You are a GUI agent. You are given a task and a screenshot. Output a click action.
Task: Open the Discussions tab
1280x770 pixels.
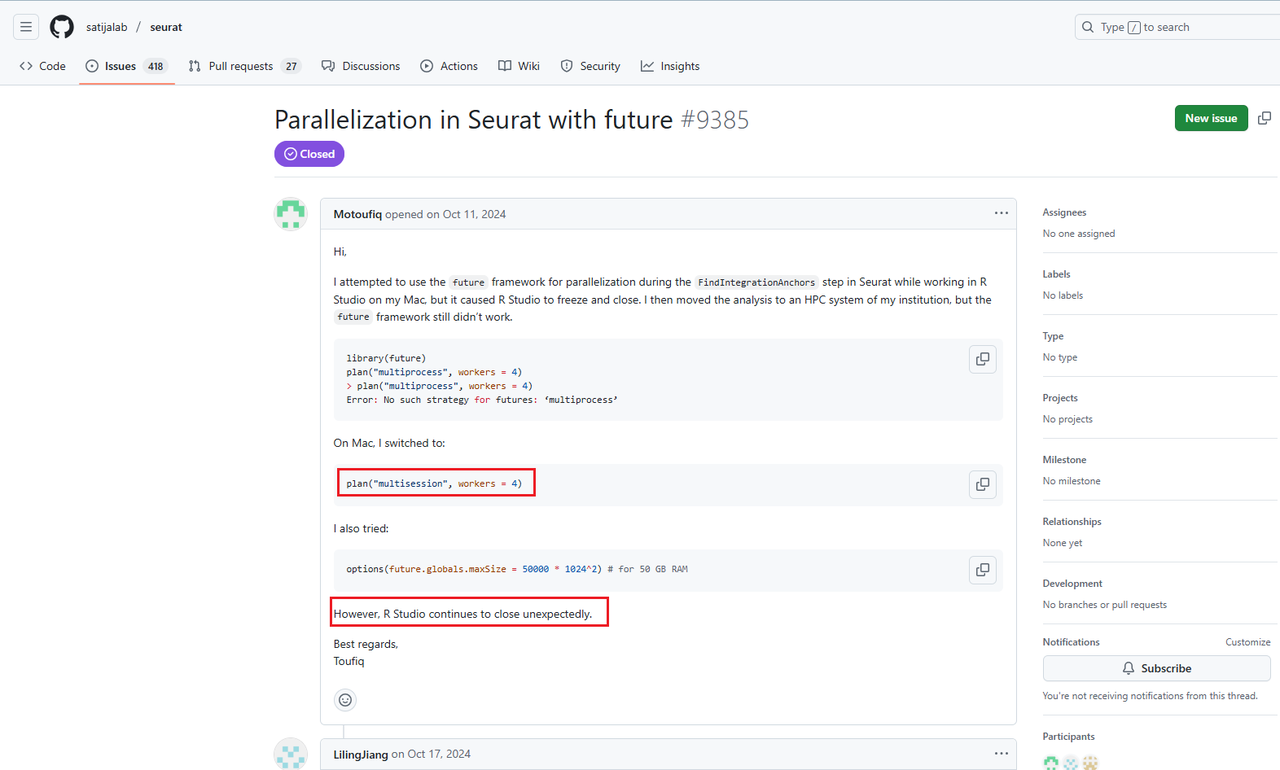point(361,65)
